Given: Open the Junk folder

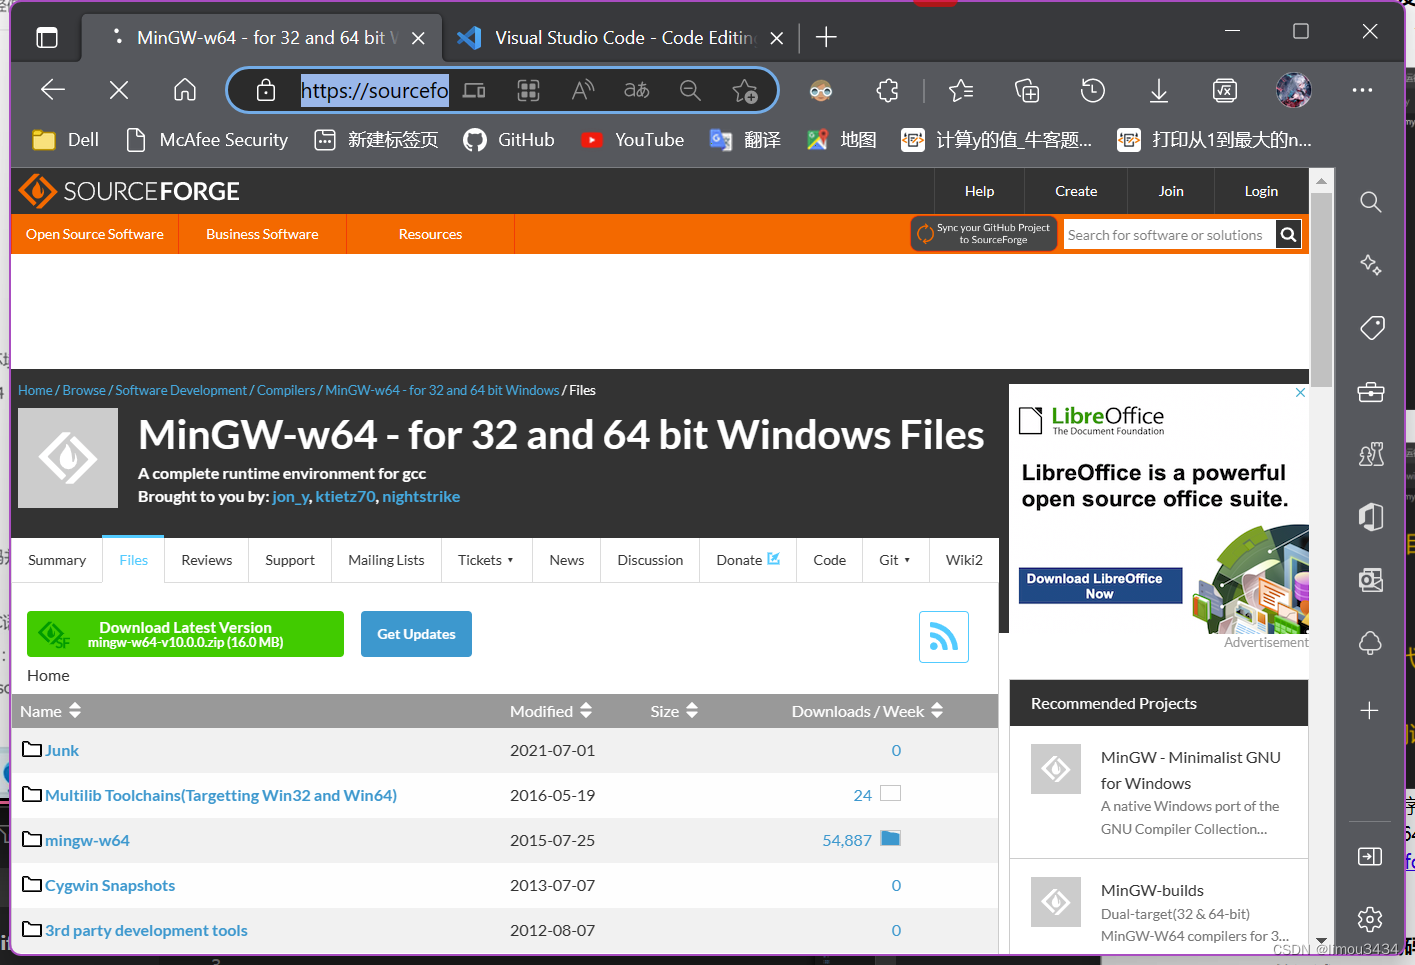Looking at the screenshot, I should [61, 751].
